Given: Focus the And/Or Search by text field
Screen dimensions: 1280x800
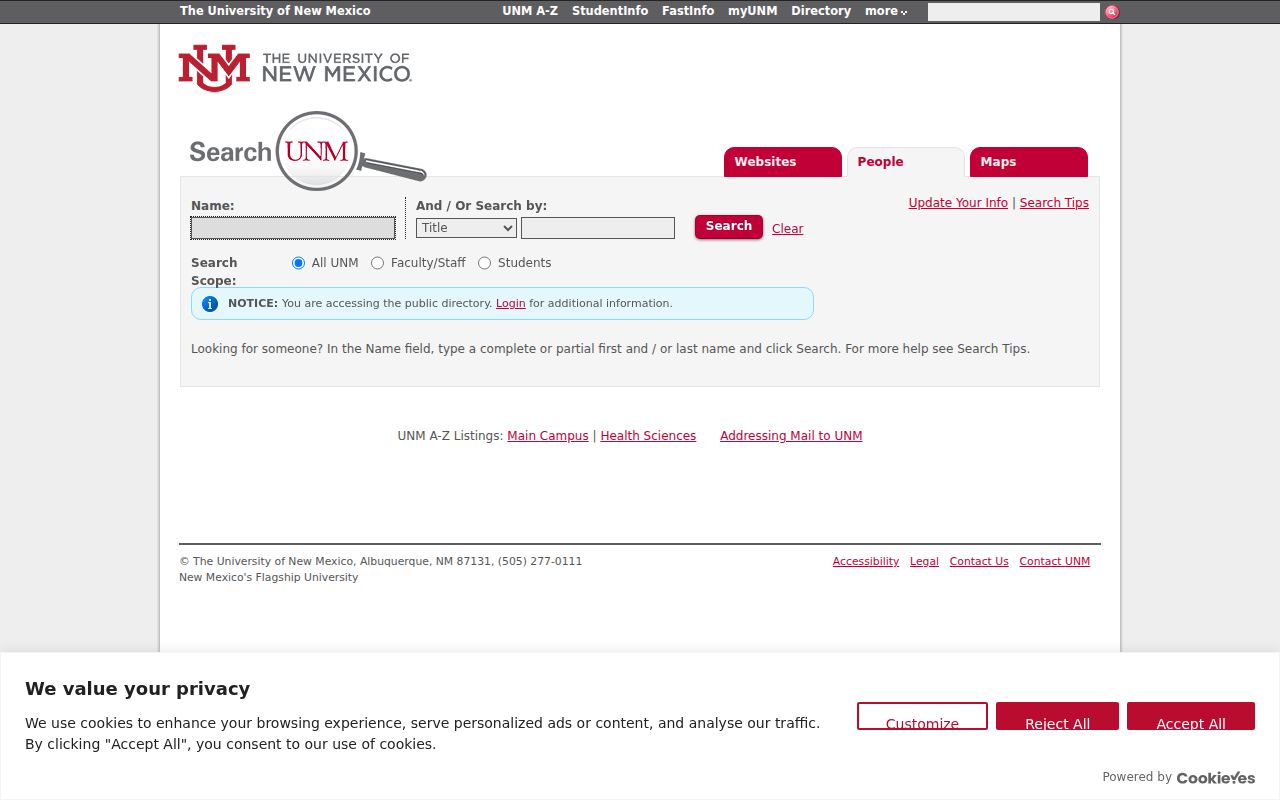Looking at the screenshot, I should 598,228.
